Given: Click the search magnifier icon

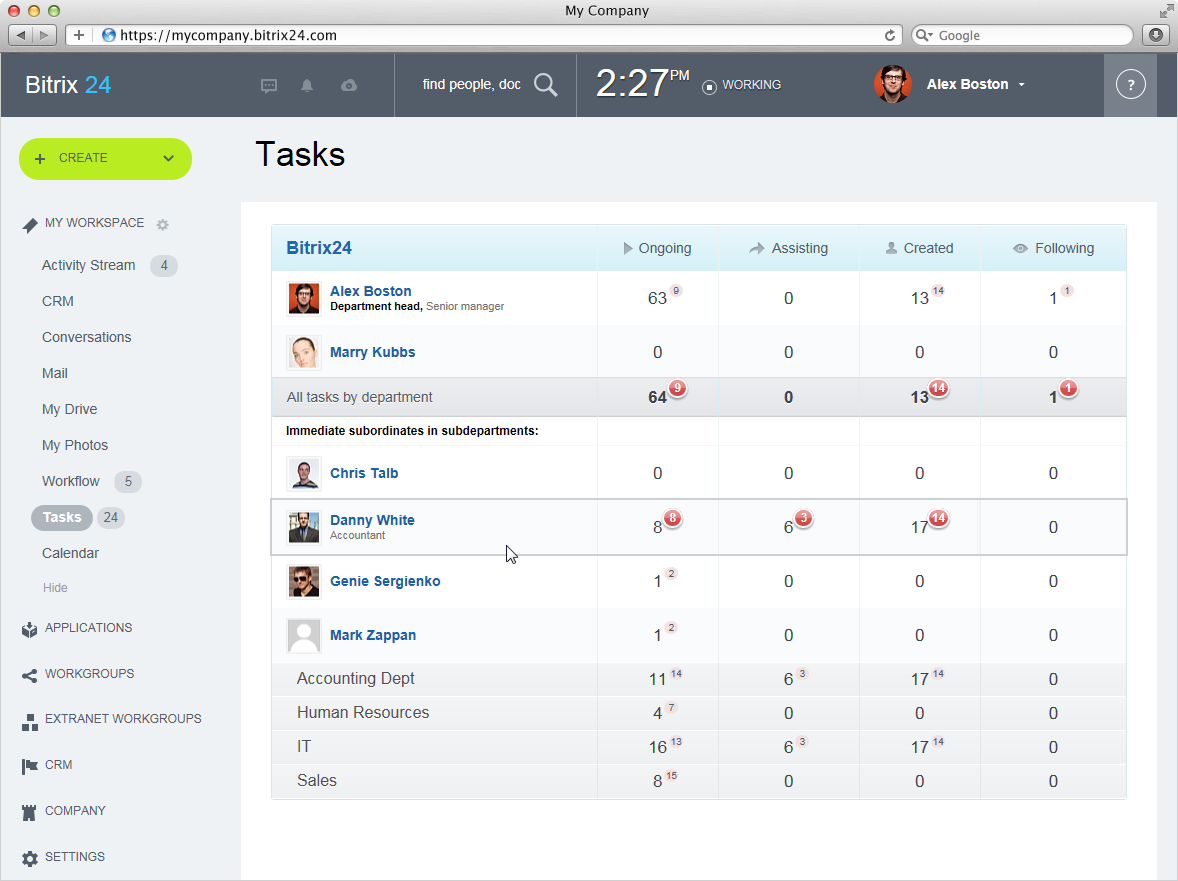Looking at the screenshot, I should (546, 85).
